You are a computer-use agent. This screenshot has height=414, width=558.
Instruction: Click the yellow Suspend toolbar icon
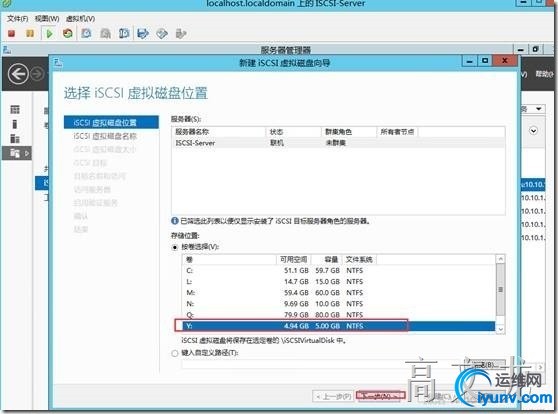pyautogui.click(x=30, y=33)
